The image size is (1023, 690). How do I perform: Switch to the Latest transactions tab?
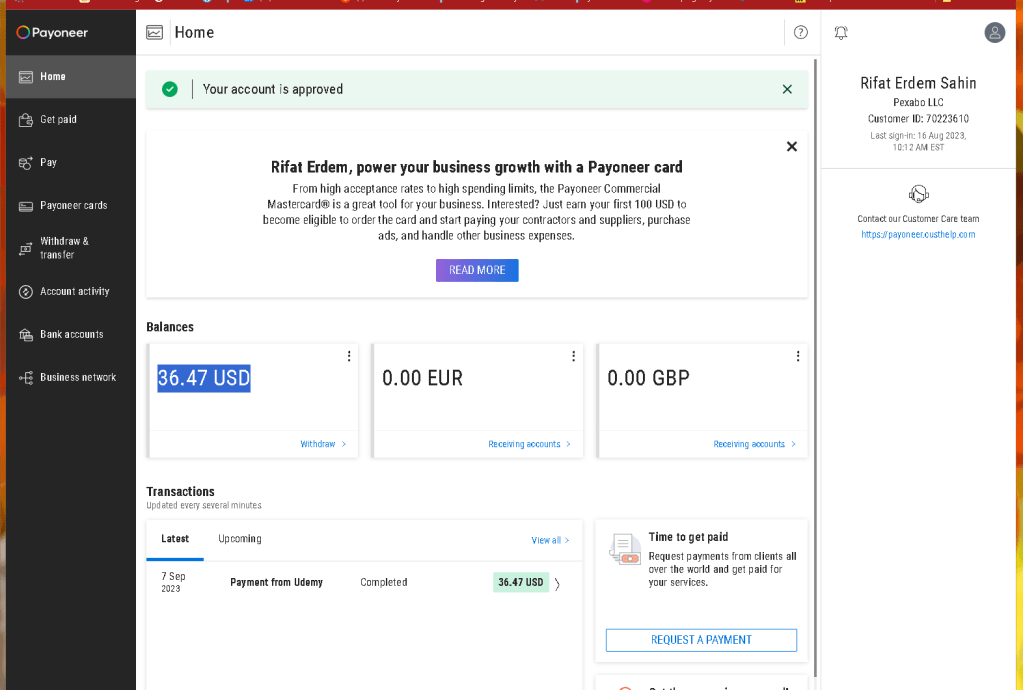[175, 539]
